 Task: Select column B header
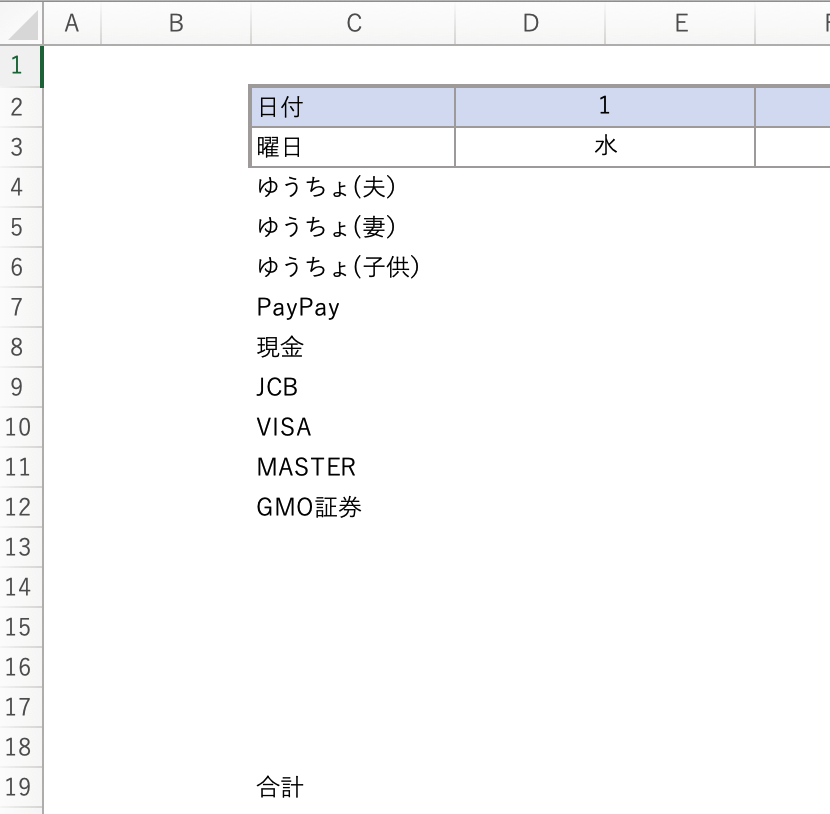176,23
